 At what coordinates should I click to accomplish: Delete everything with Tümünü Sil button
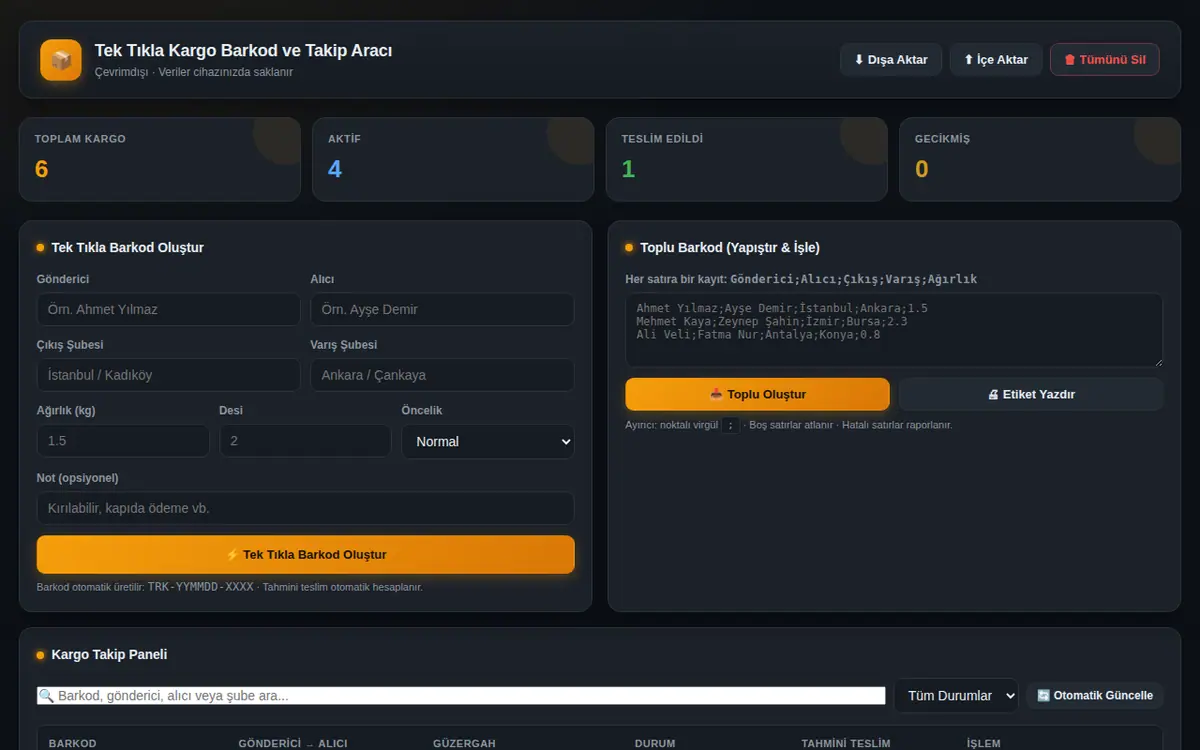[1105, 60]
